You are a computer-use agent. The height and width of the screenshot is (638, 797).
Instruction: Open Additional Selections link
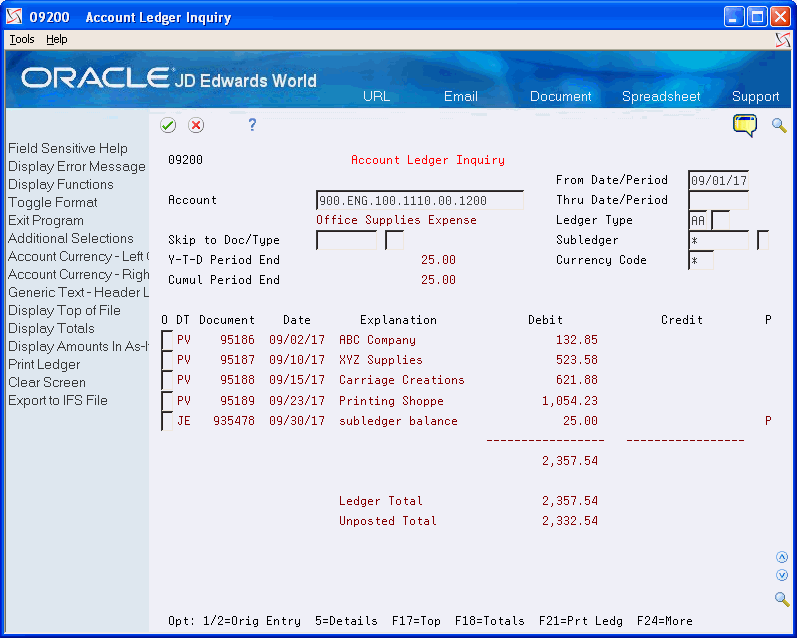click(71, 238)
